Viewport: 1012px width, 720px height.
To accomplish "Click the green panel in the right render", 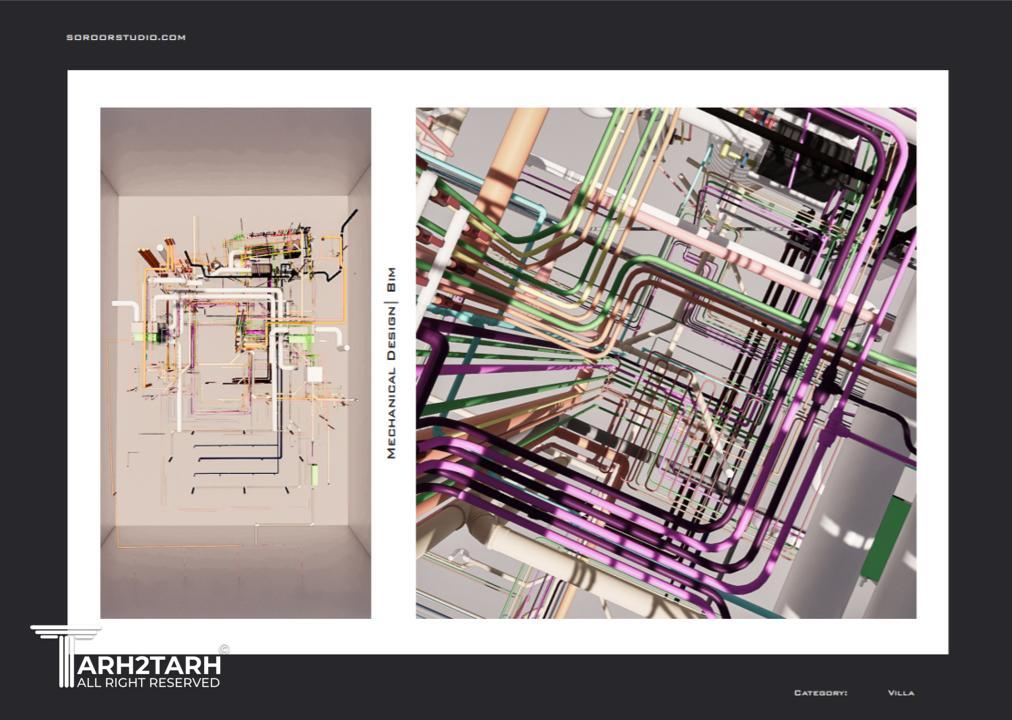I will 885,540.
